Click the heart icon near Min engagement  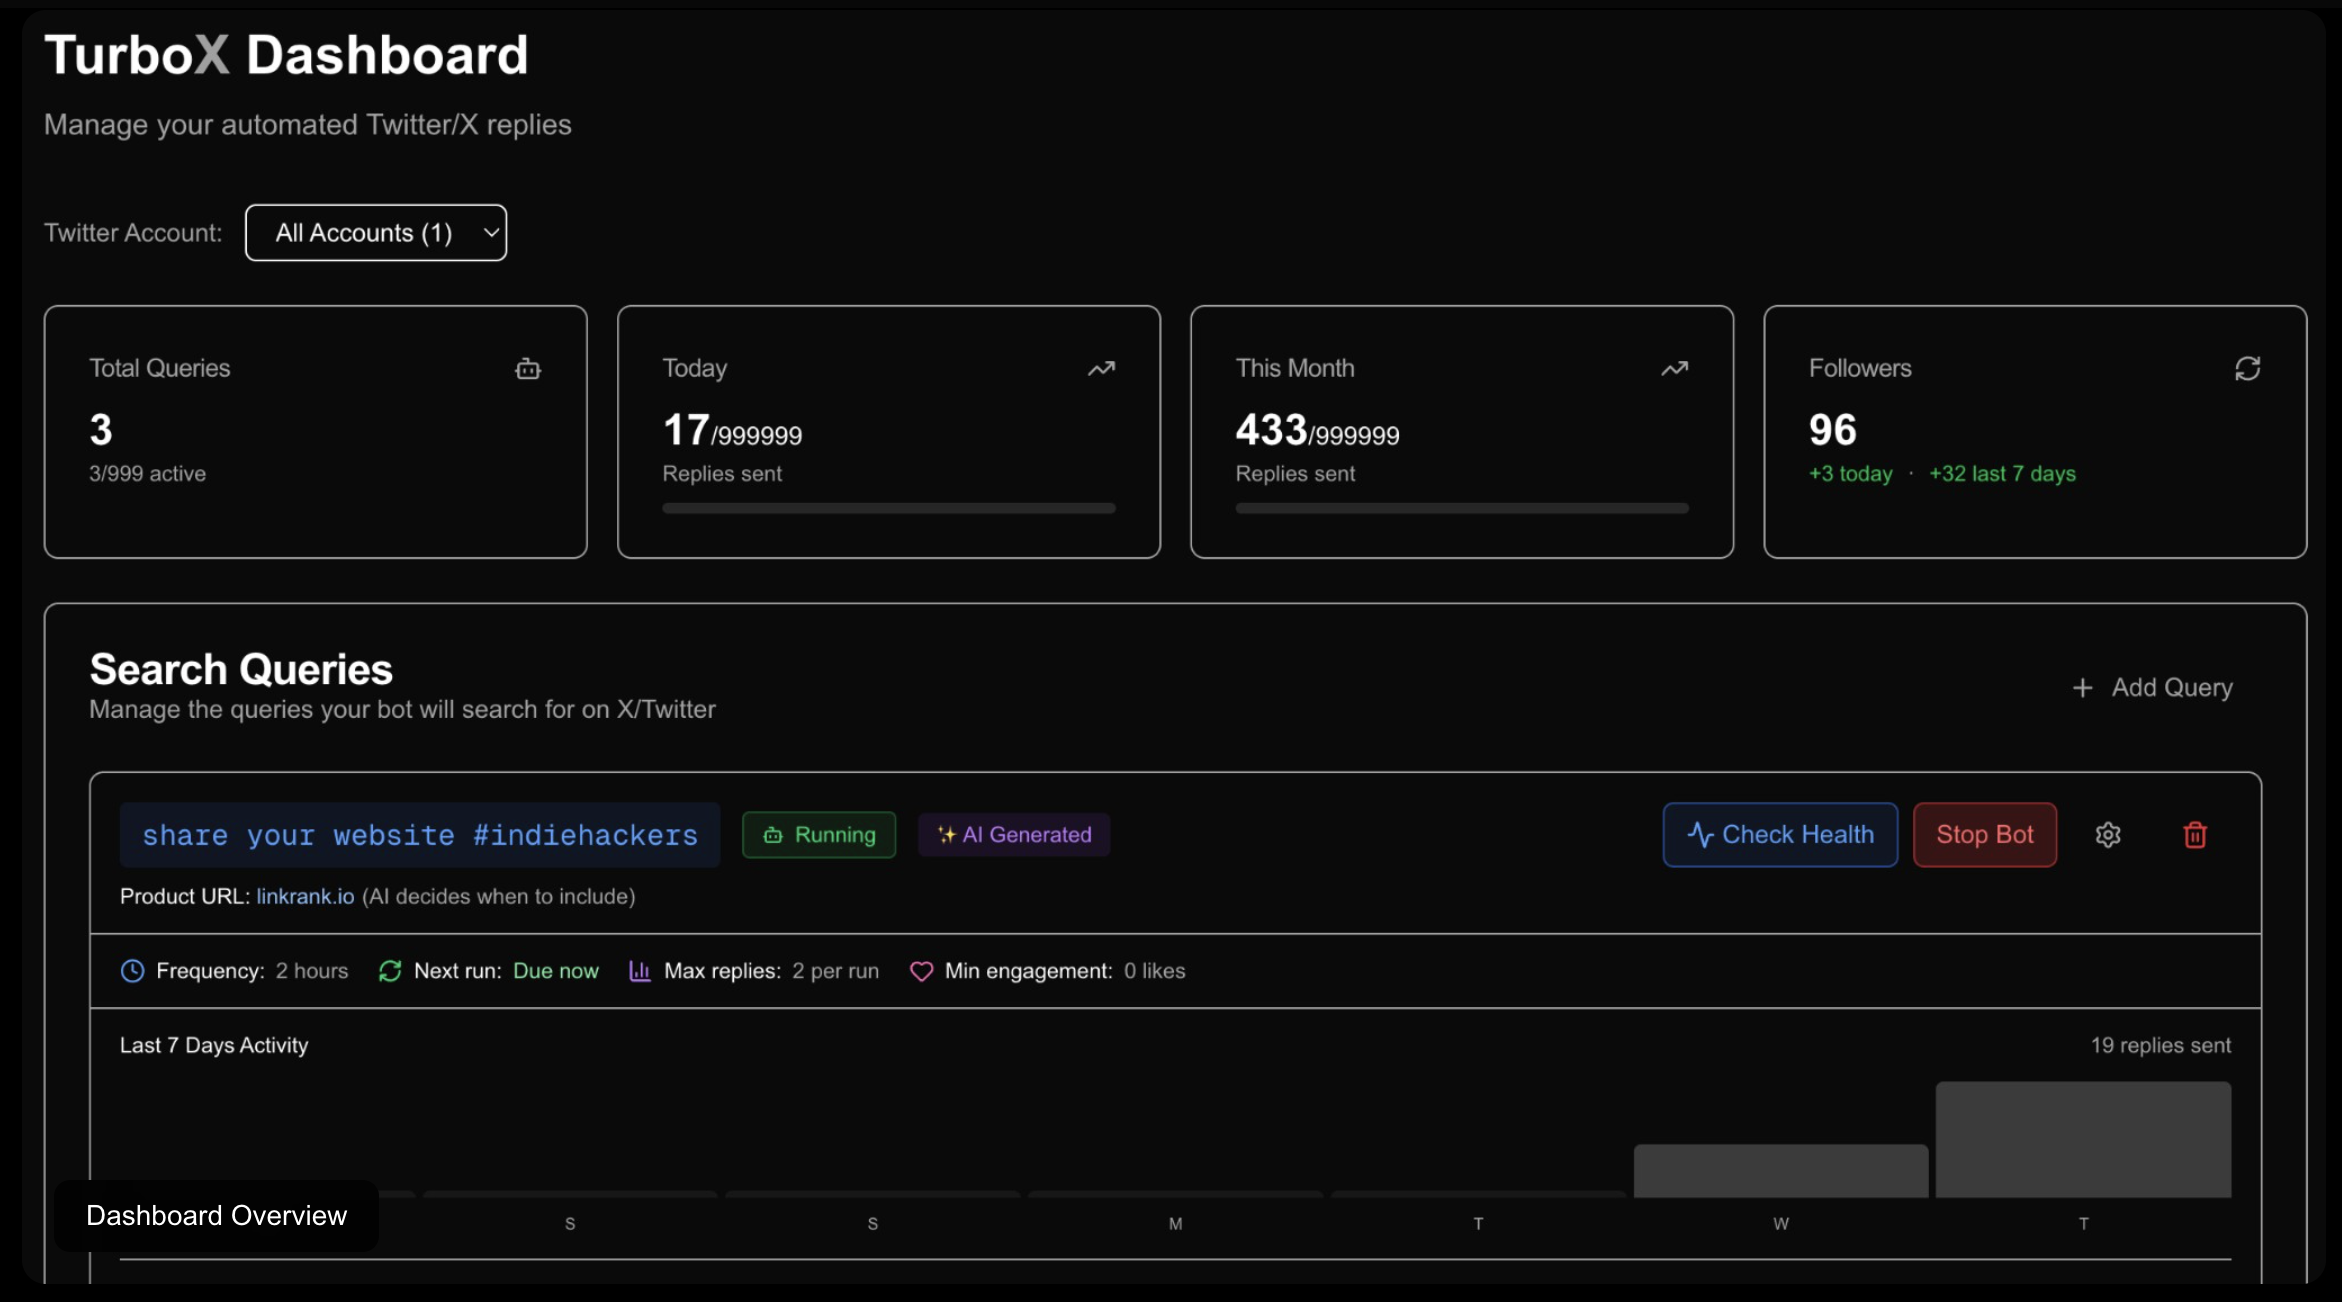point(921,971)
